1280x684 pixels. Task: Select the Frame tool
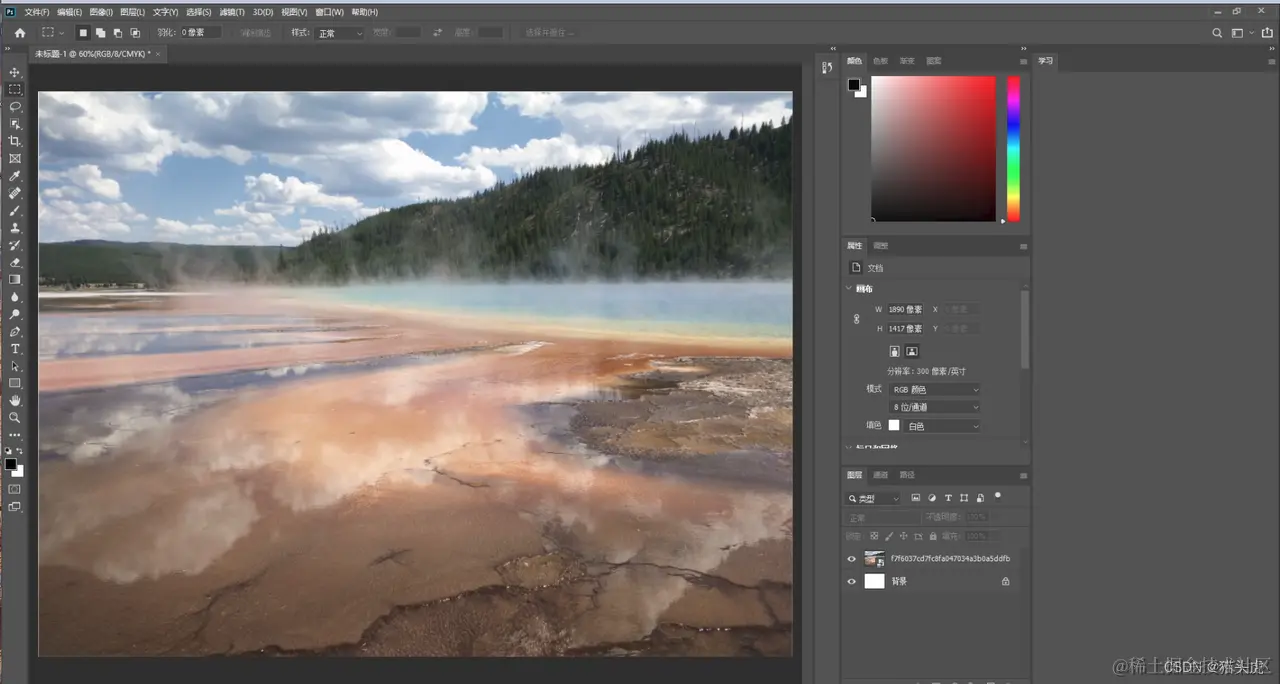pyautogui.click(x=15, y=158)
